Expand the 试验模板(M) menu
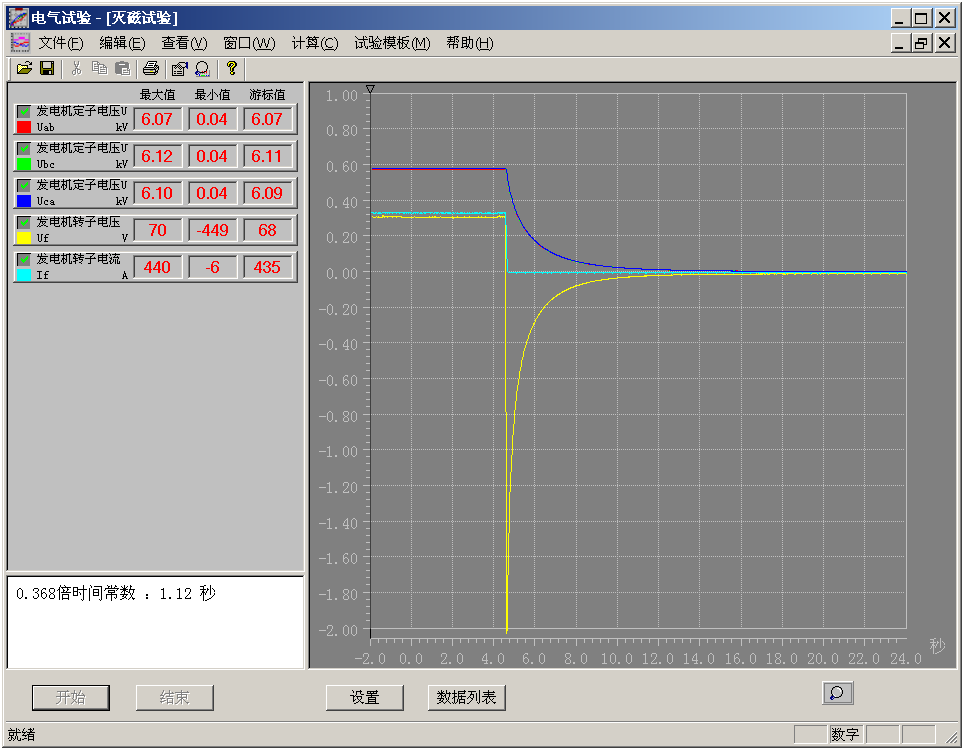 click(391, 43)
